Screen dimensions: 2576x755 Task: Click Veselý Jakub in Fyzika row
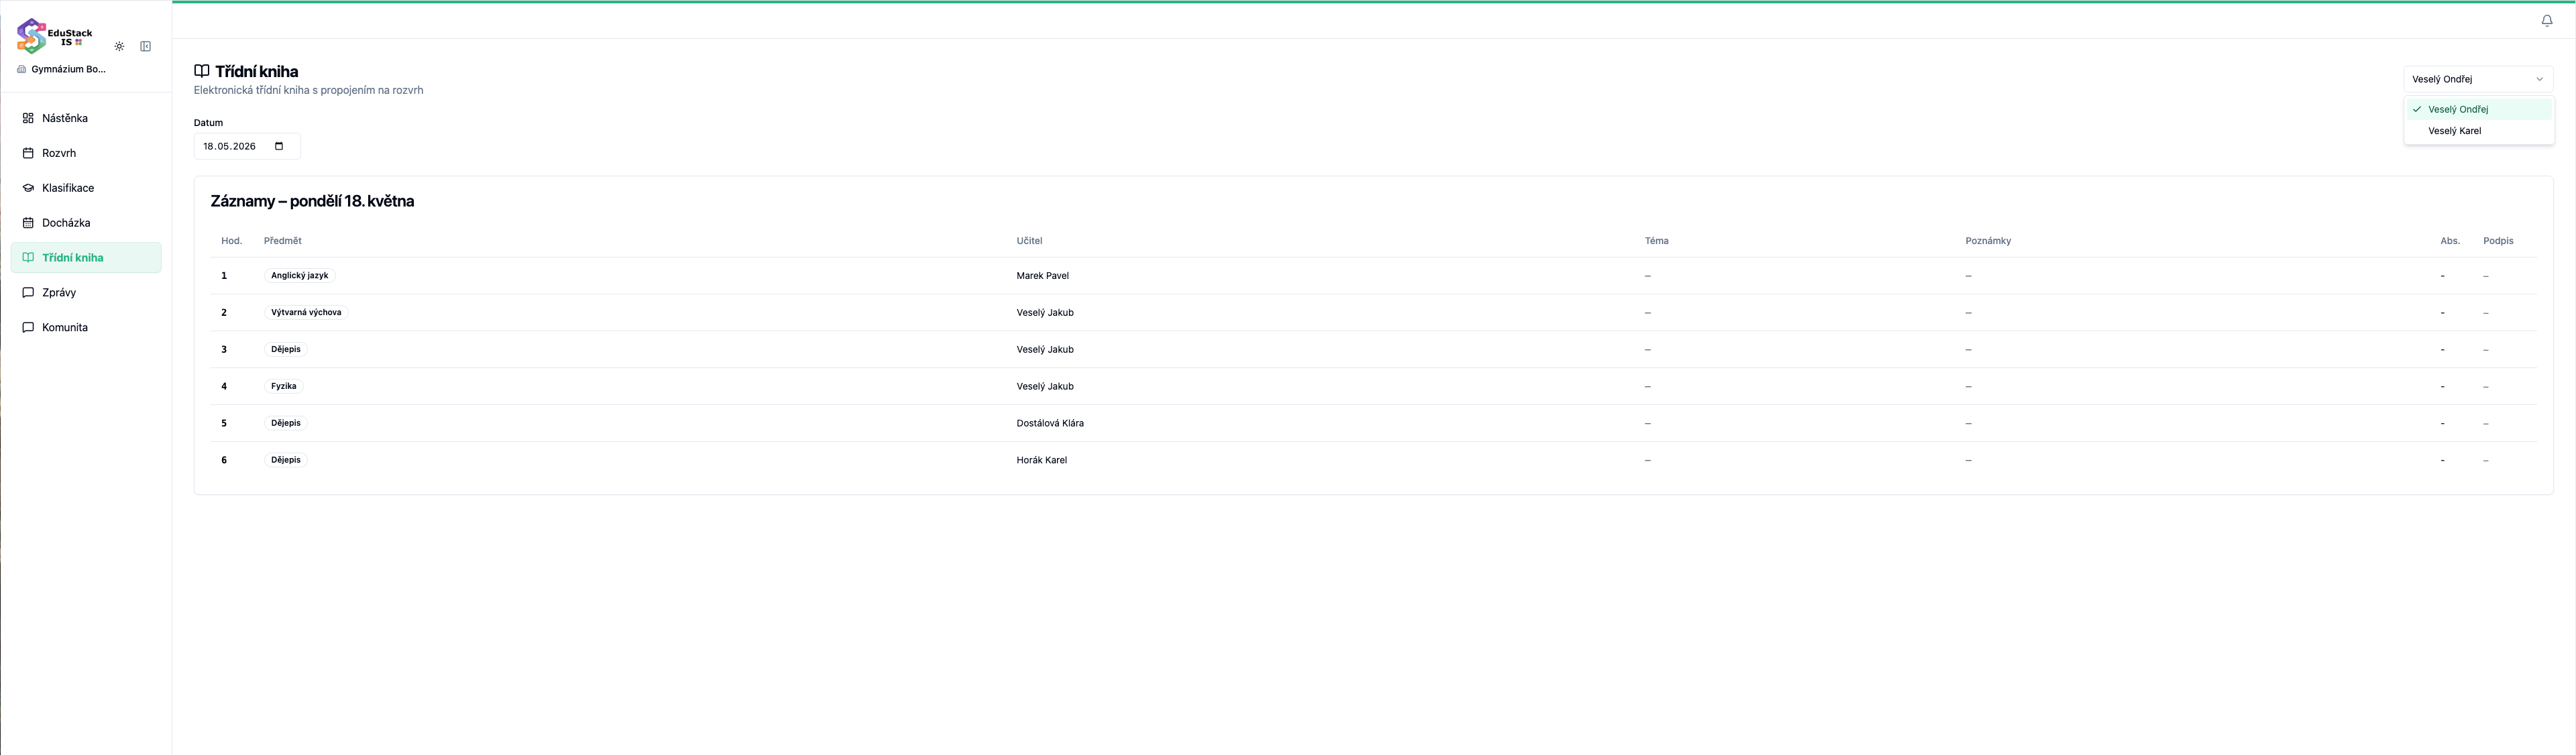click(x=1045, y=386)
